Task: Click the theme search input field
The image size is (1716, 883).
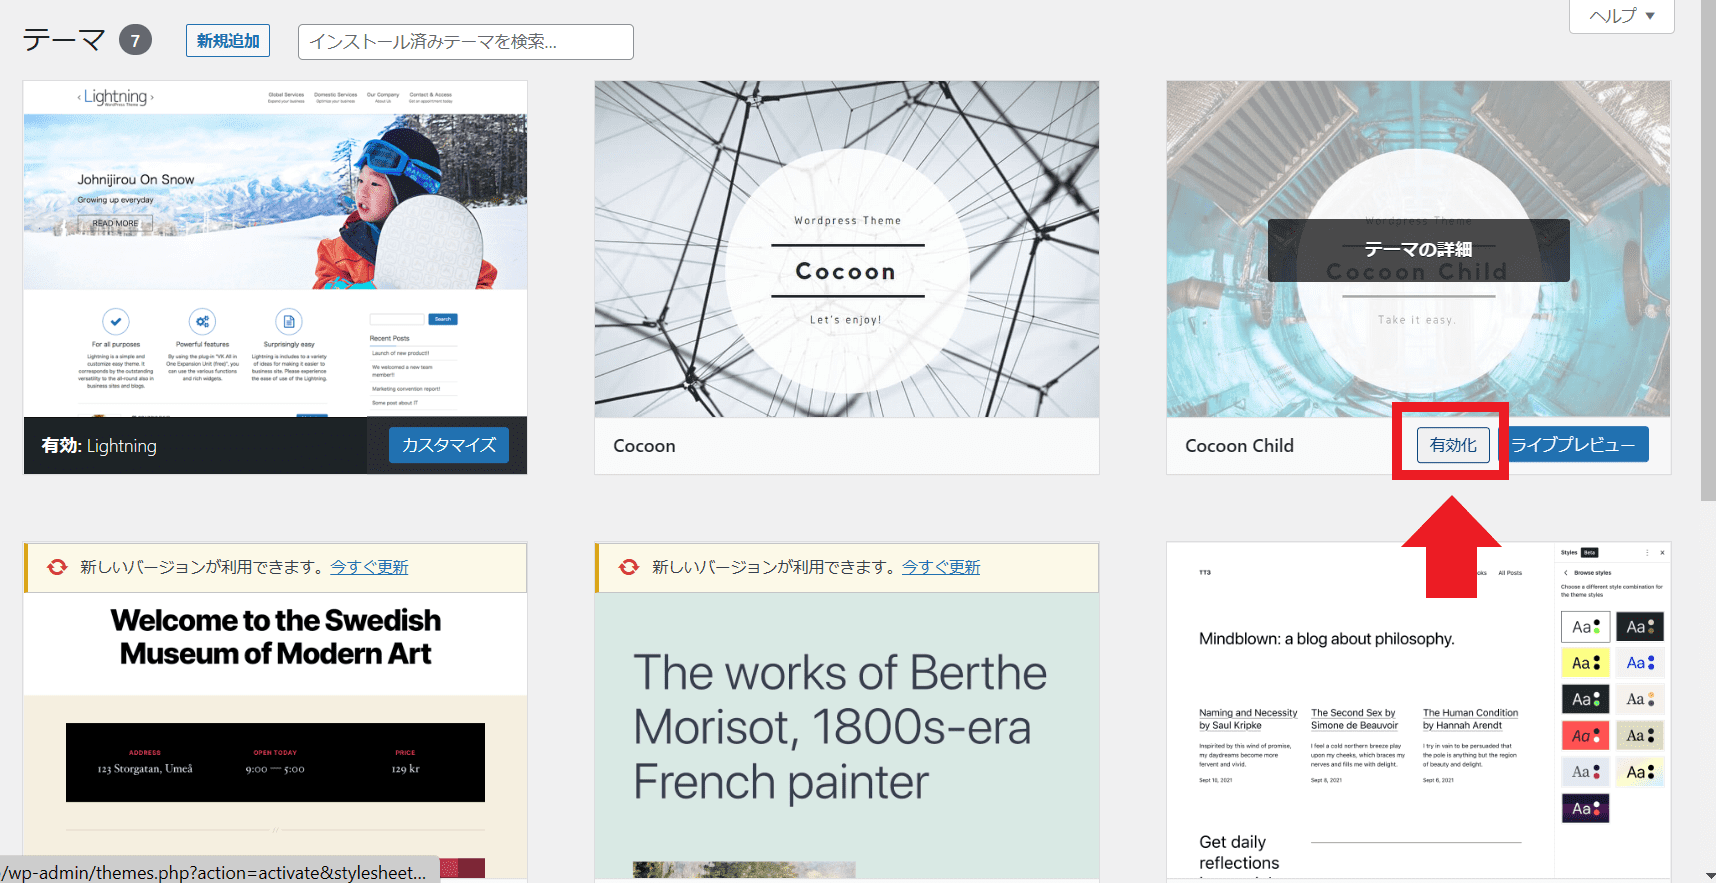Action: click(466, 42)
